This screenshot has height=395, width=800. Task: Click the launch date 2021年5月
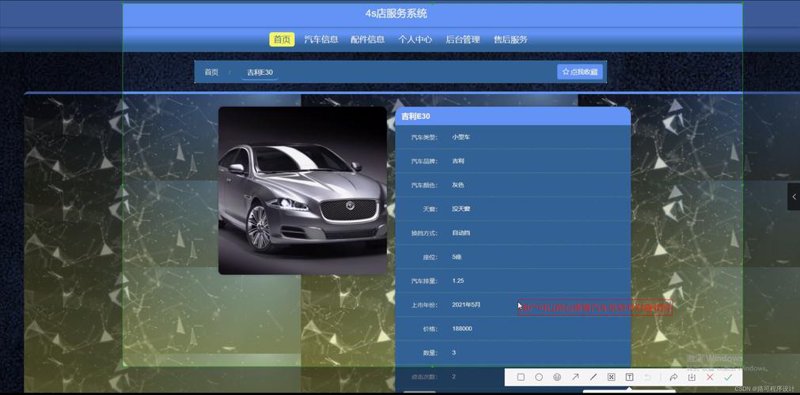point(466,305)
